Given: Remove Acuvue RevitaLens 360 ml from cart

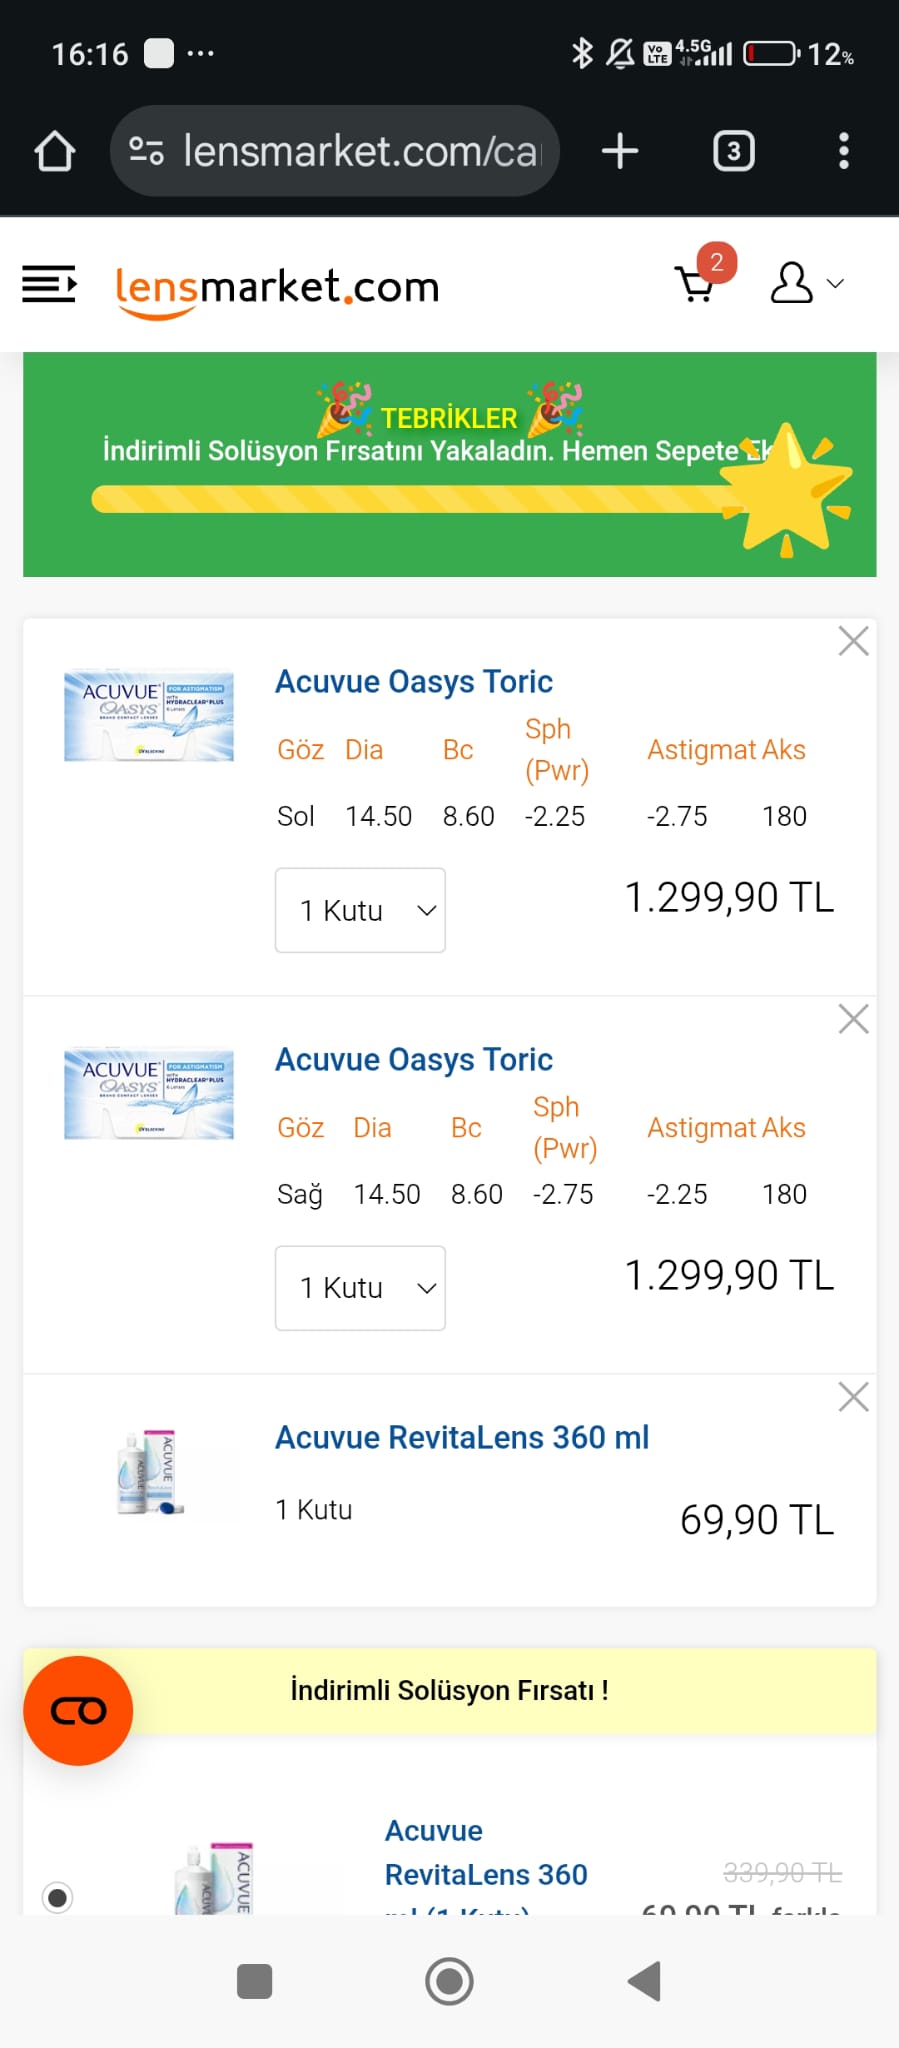Looking at the screenshot, I should 853,1397.
